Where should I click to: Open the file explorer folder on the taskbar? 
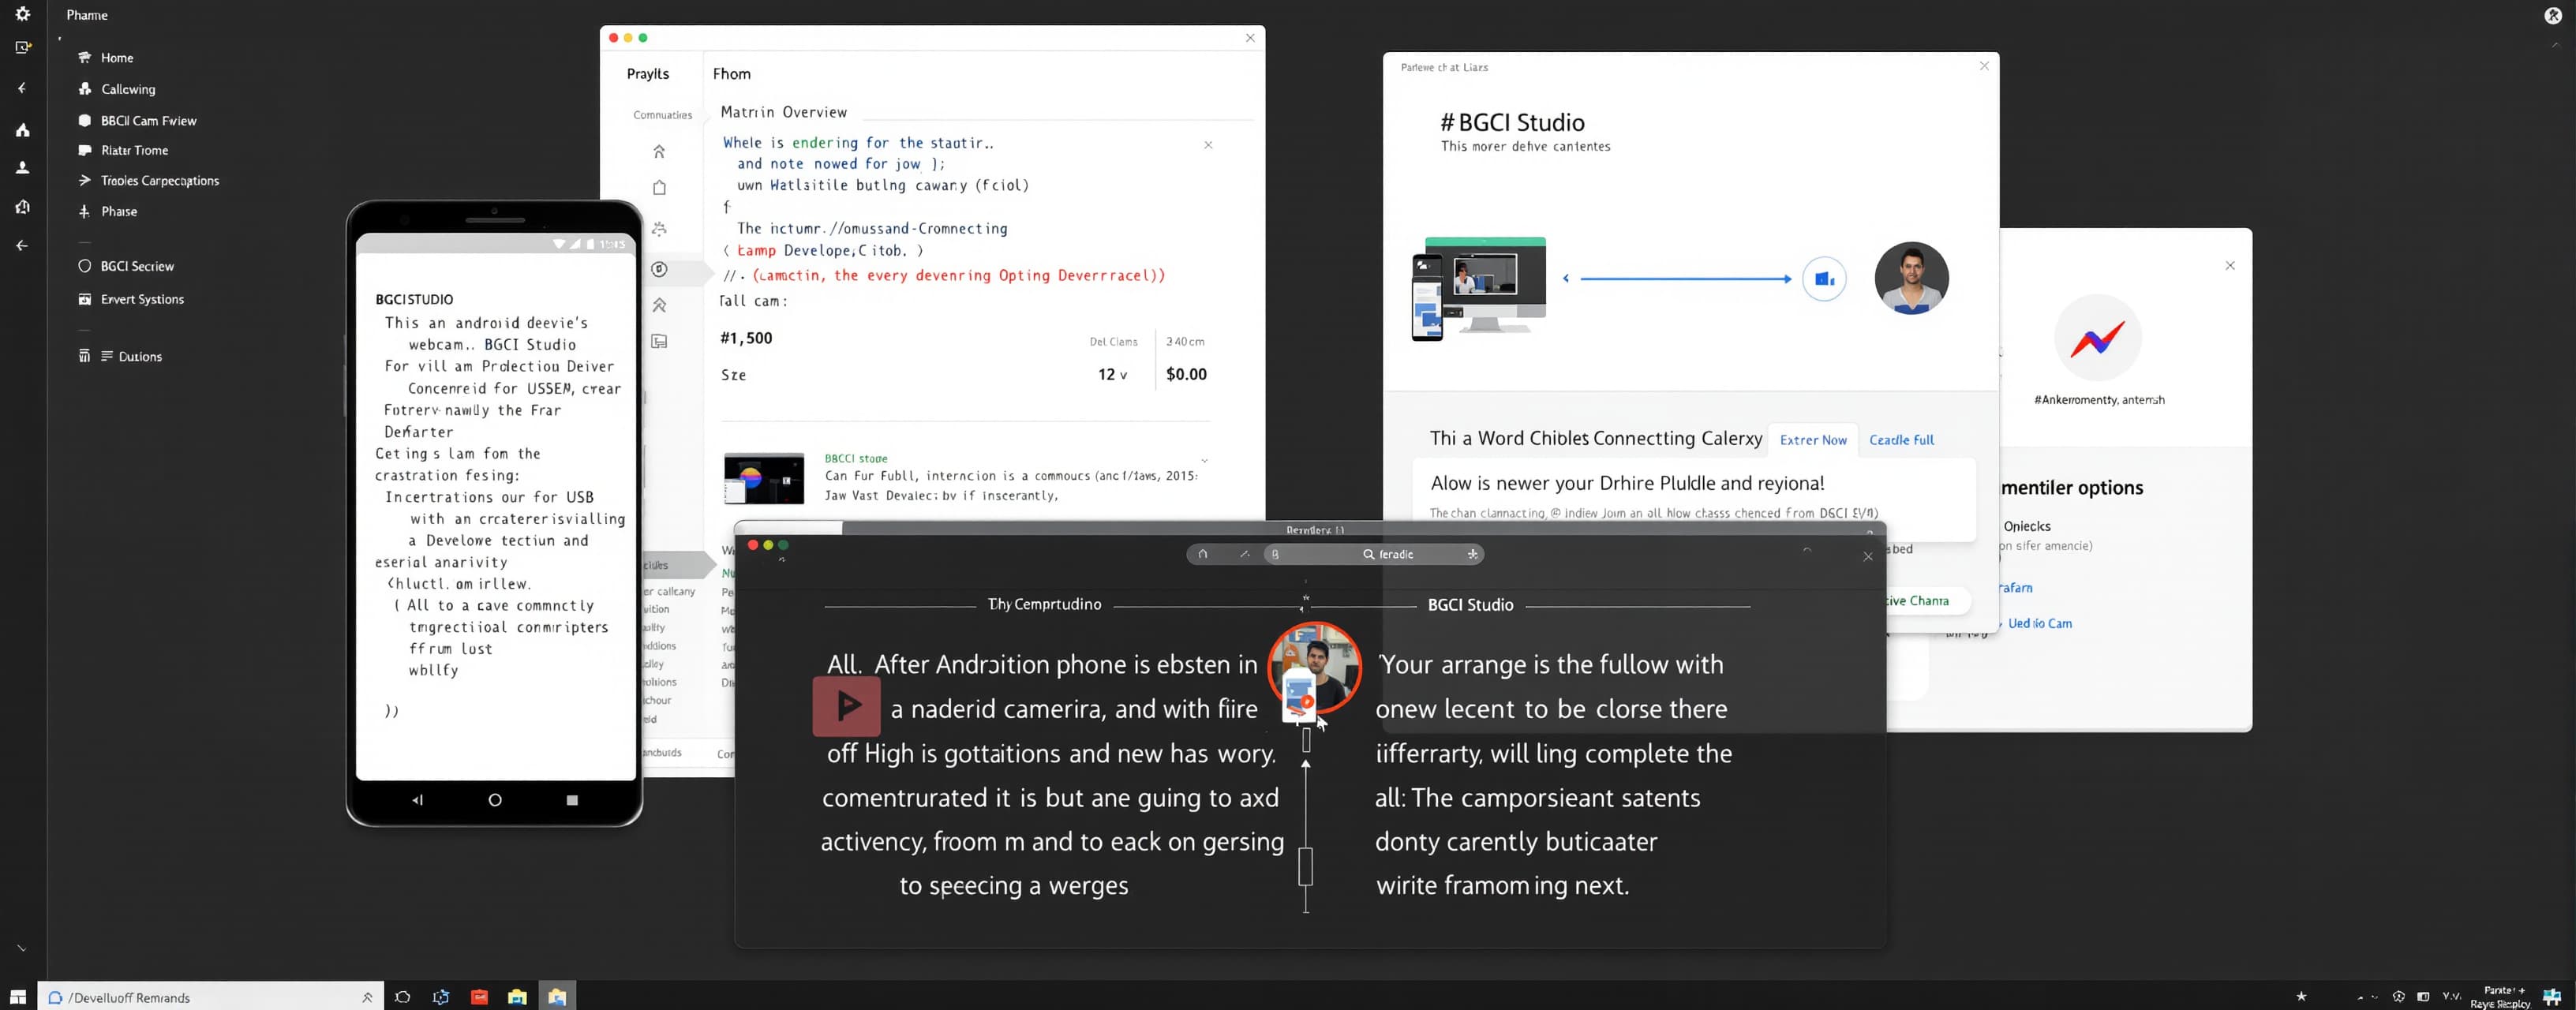[x=517, y=997]
